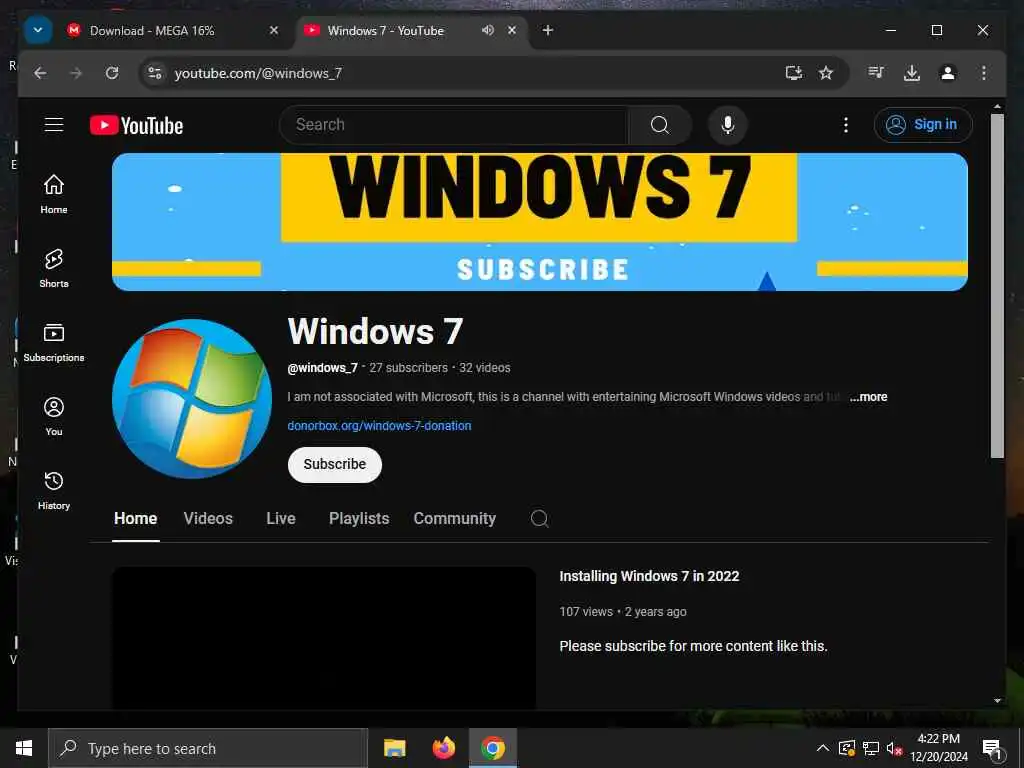Viewport: 1024px width, 768px height.
Task: Expand the tab search dropdown
Action: pos(38,30)
